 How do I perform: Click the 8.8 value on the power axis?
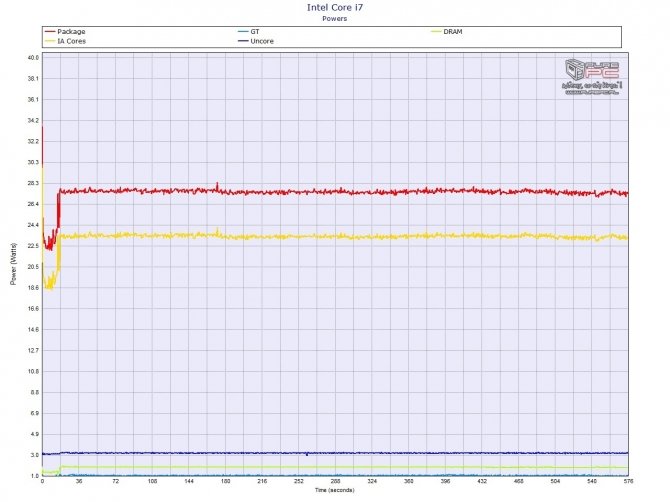pyautogui.click(x=35, y=393)
